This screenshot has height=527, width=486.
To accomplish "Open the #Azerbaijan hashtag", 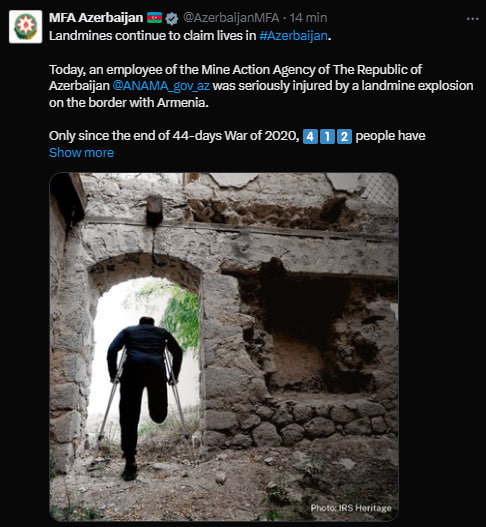I will point(293,36).
